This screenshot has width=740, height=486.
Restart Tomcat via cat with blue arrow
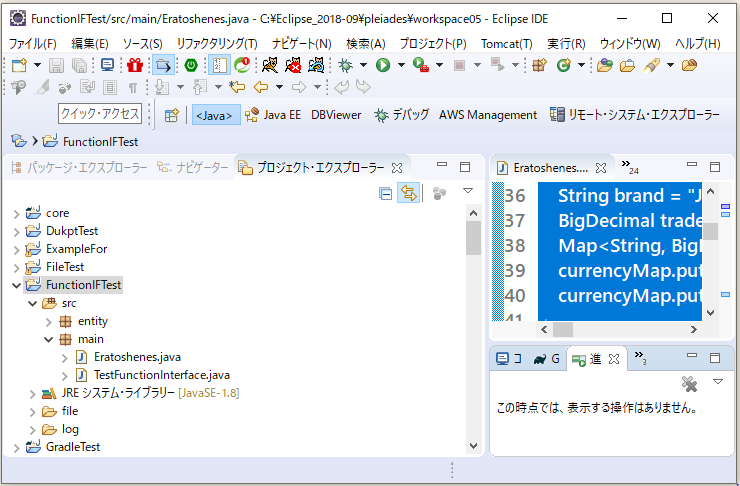click(316, 65)
